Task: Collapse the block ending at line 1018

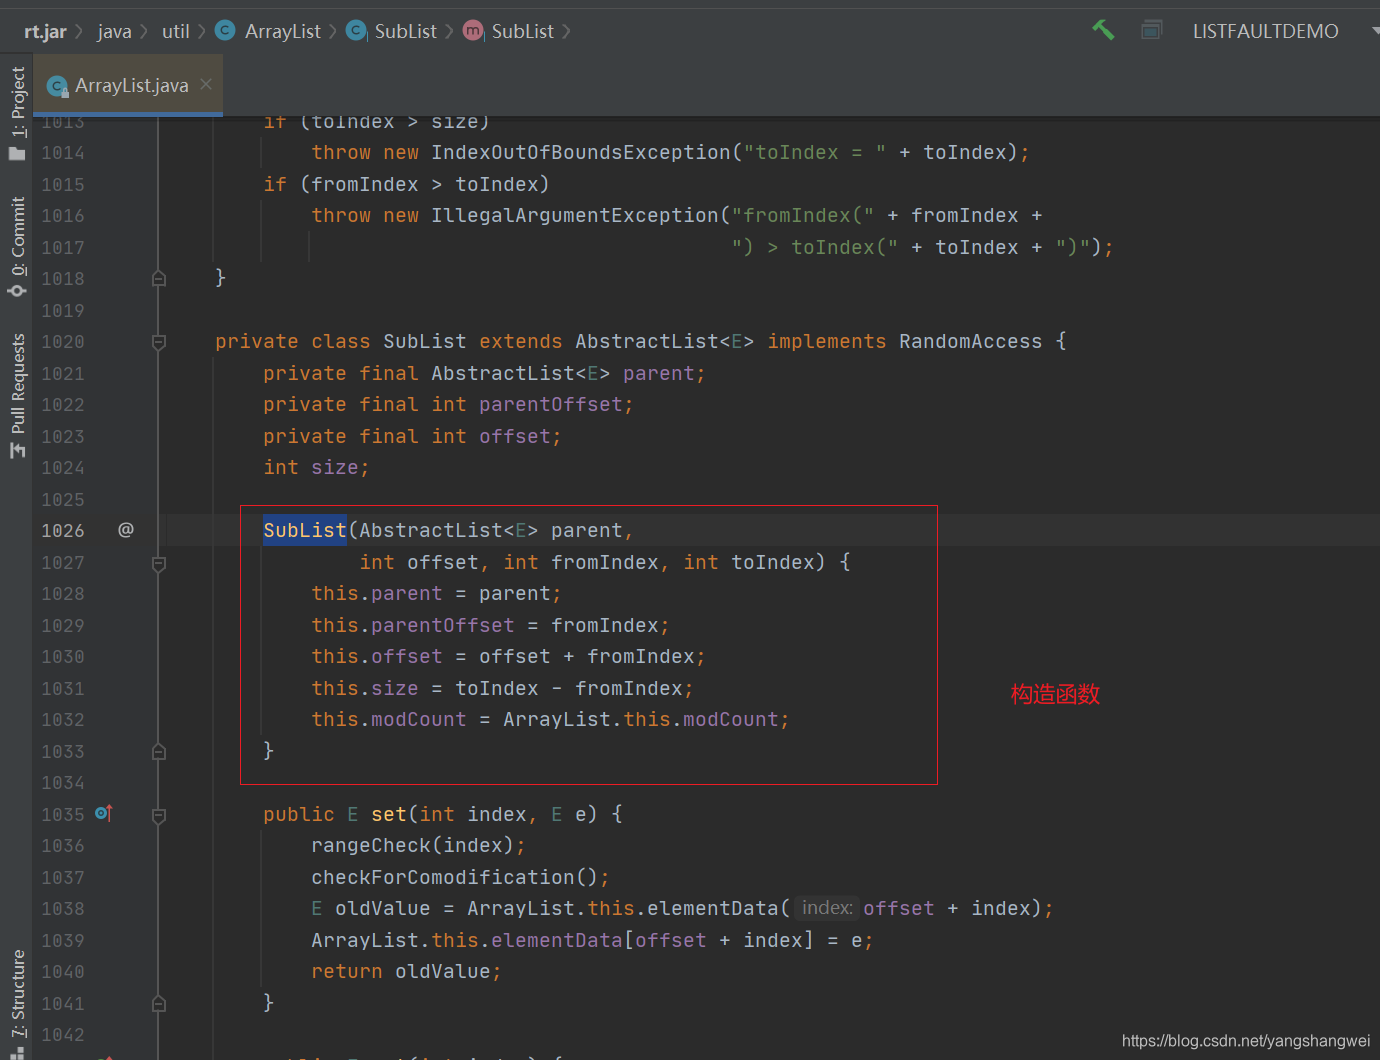Action: pos(159,278)
